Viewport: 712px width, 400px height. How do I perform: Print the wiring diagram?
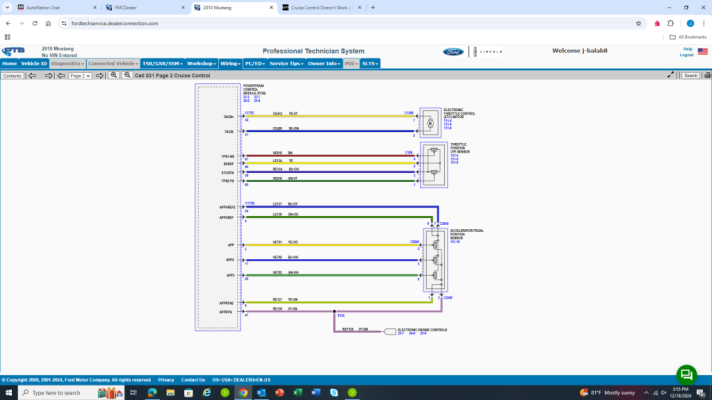(707, 75)
